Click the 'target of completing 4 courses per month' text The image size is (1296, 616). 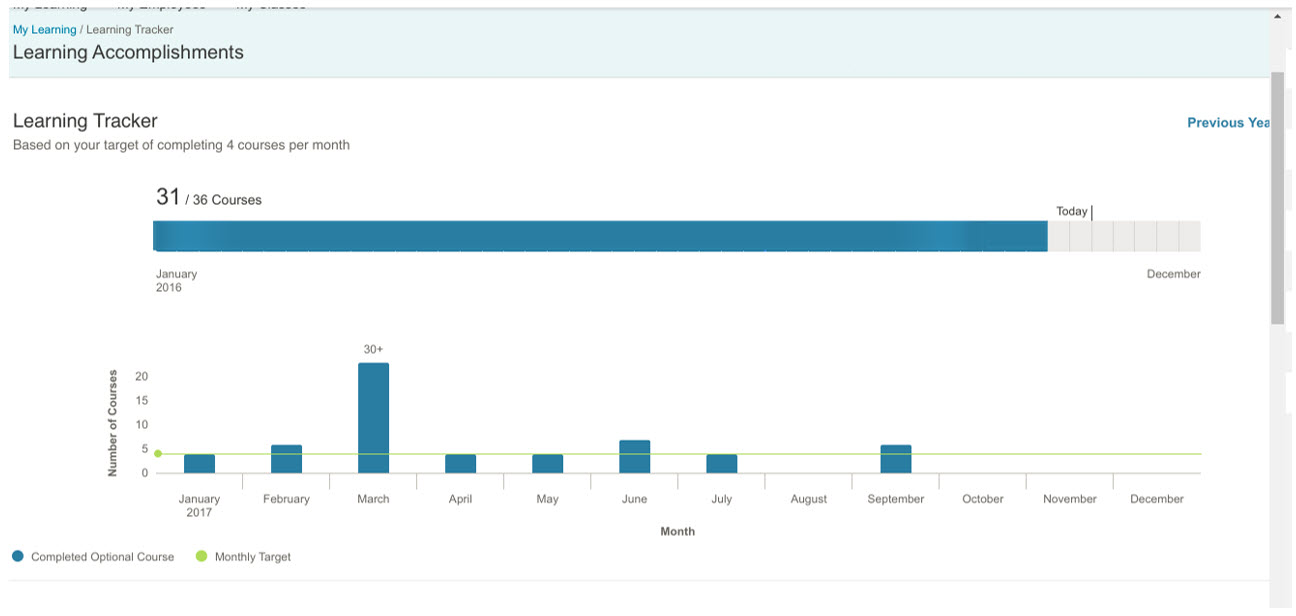227,145
